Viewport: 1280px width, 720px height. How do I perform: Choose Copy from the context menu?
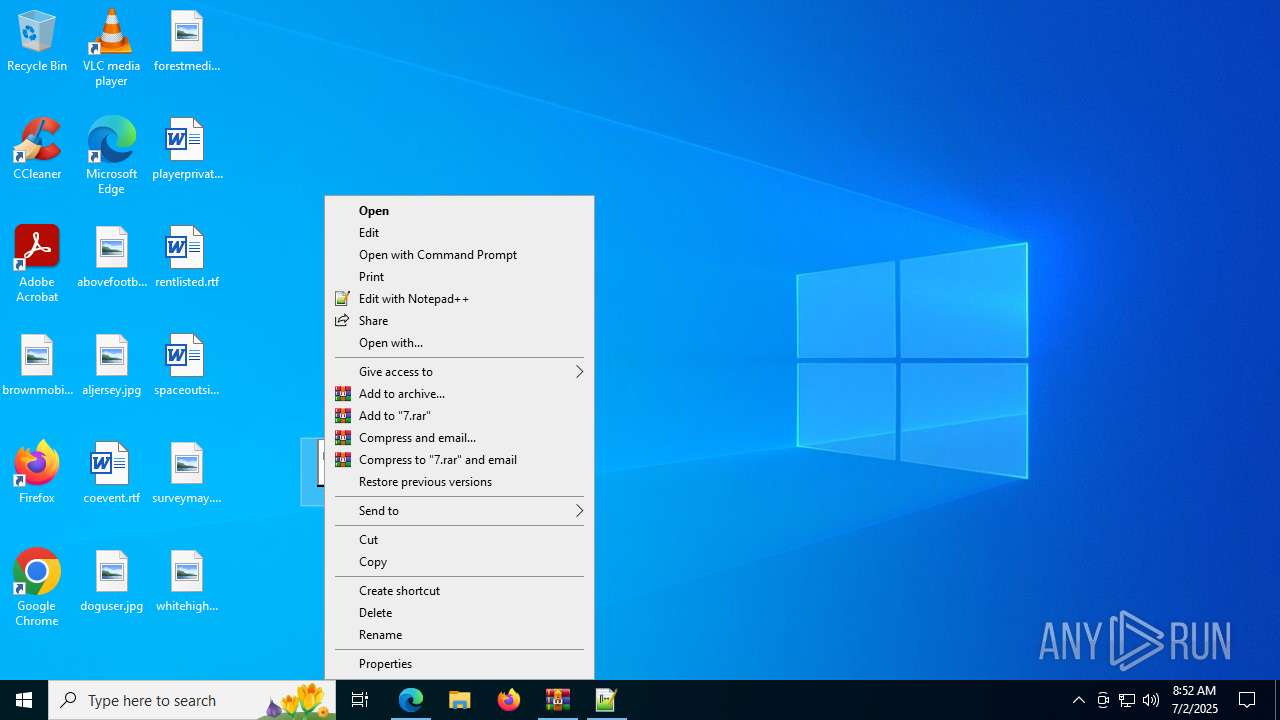pos(459,562)
